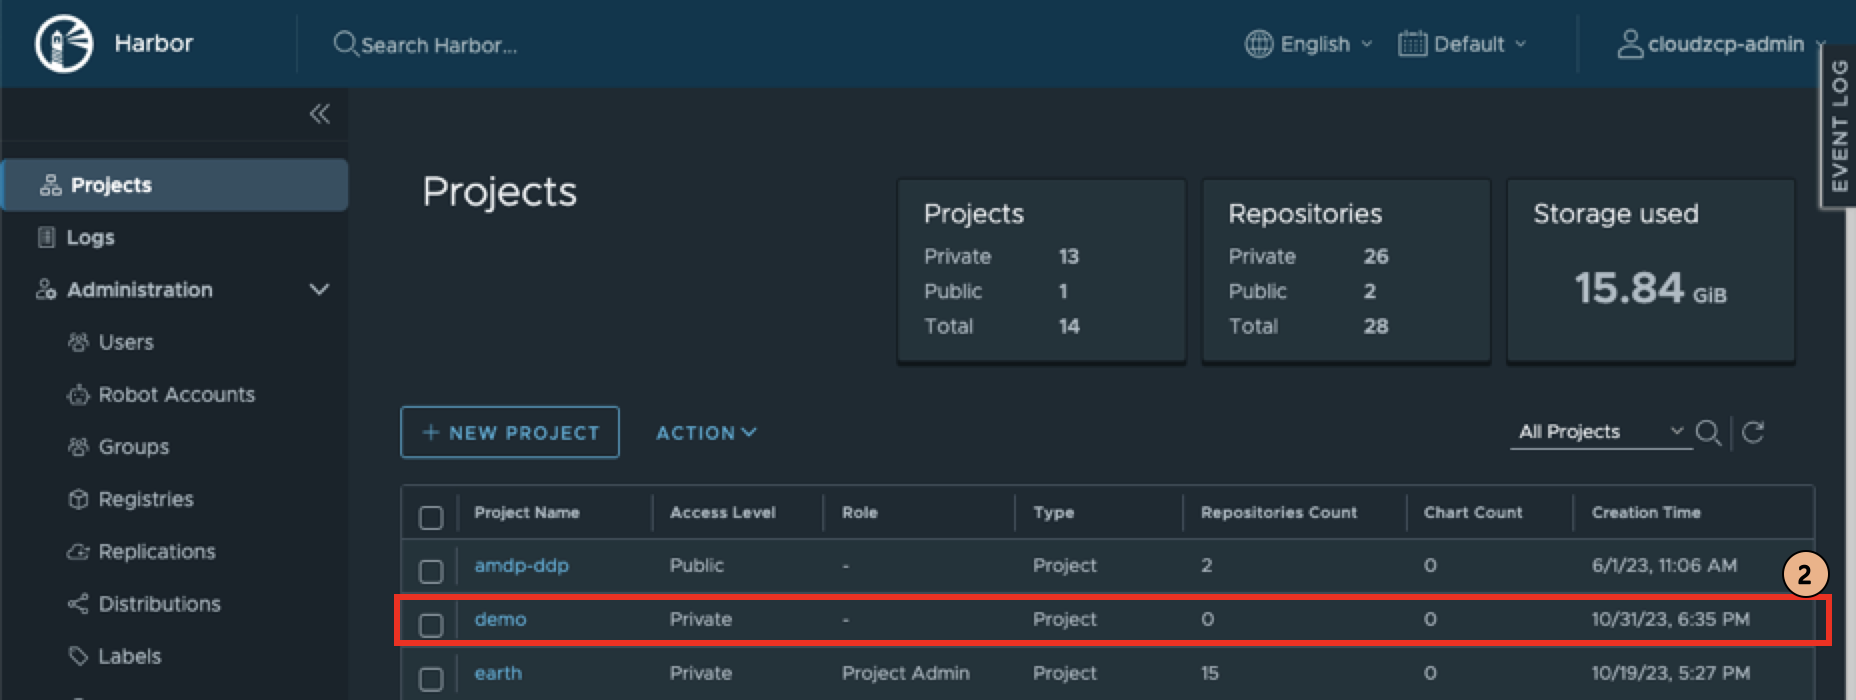The height and width of the screenshot is (700, 1856).
Task: Toggle the select-all projects checkbox
Action: 431,517
